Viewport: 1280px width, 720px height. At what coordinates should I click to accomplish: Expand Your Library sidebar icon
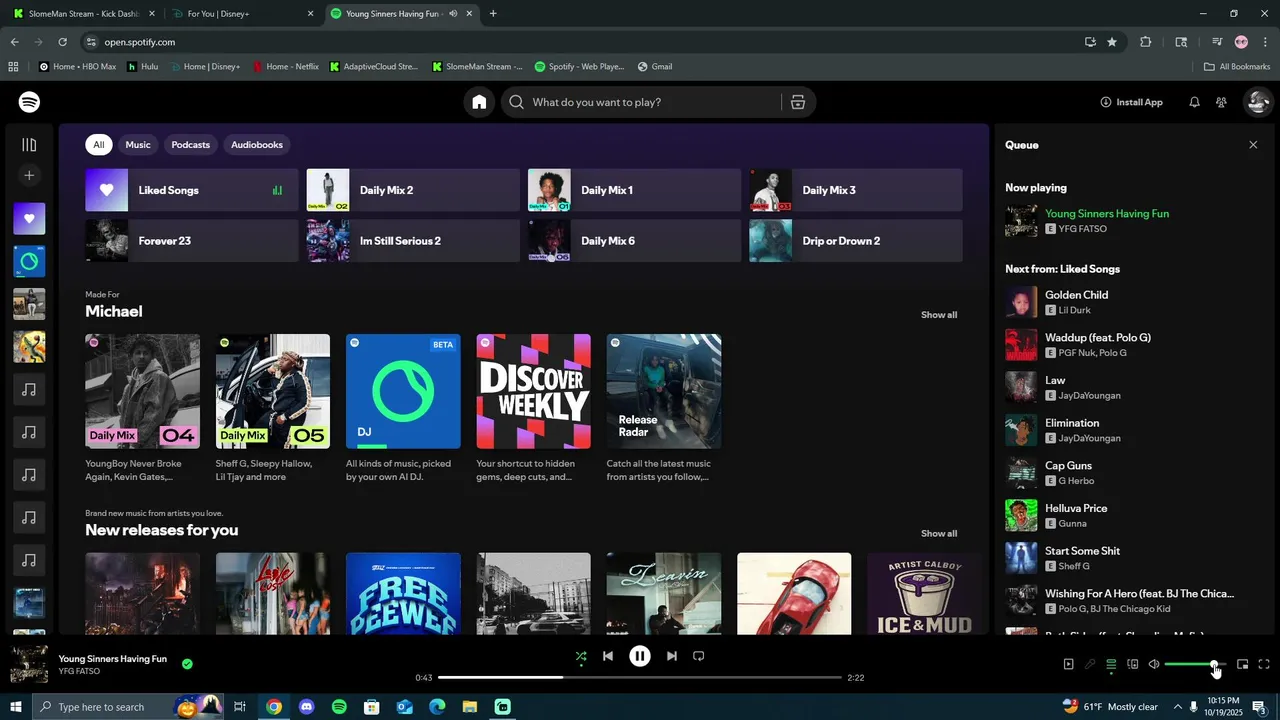coord(29,145)
